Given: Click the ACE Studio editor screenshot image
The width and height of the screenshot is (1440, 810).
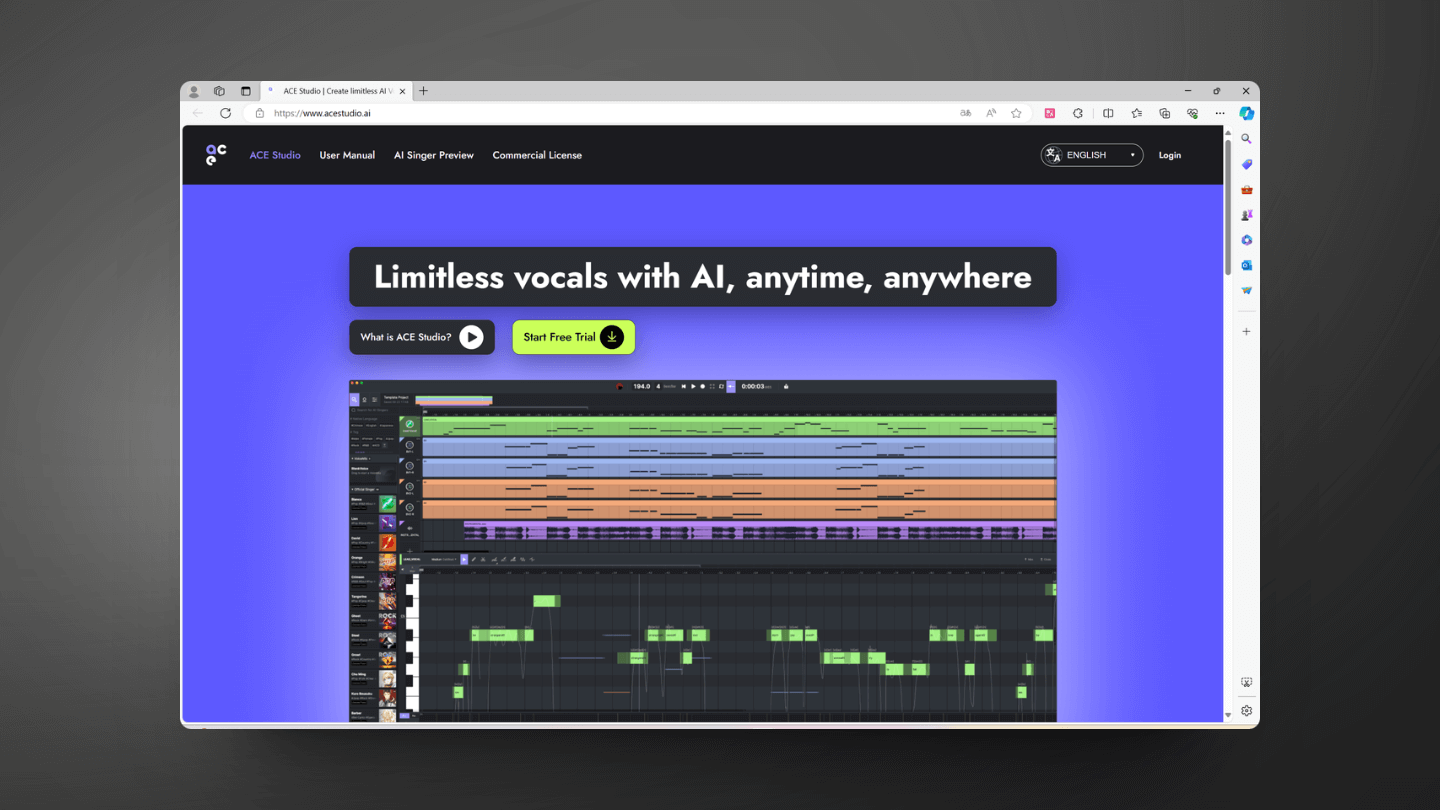Looking at the screenshot, I should point(703,551).
